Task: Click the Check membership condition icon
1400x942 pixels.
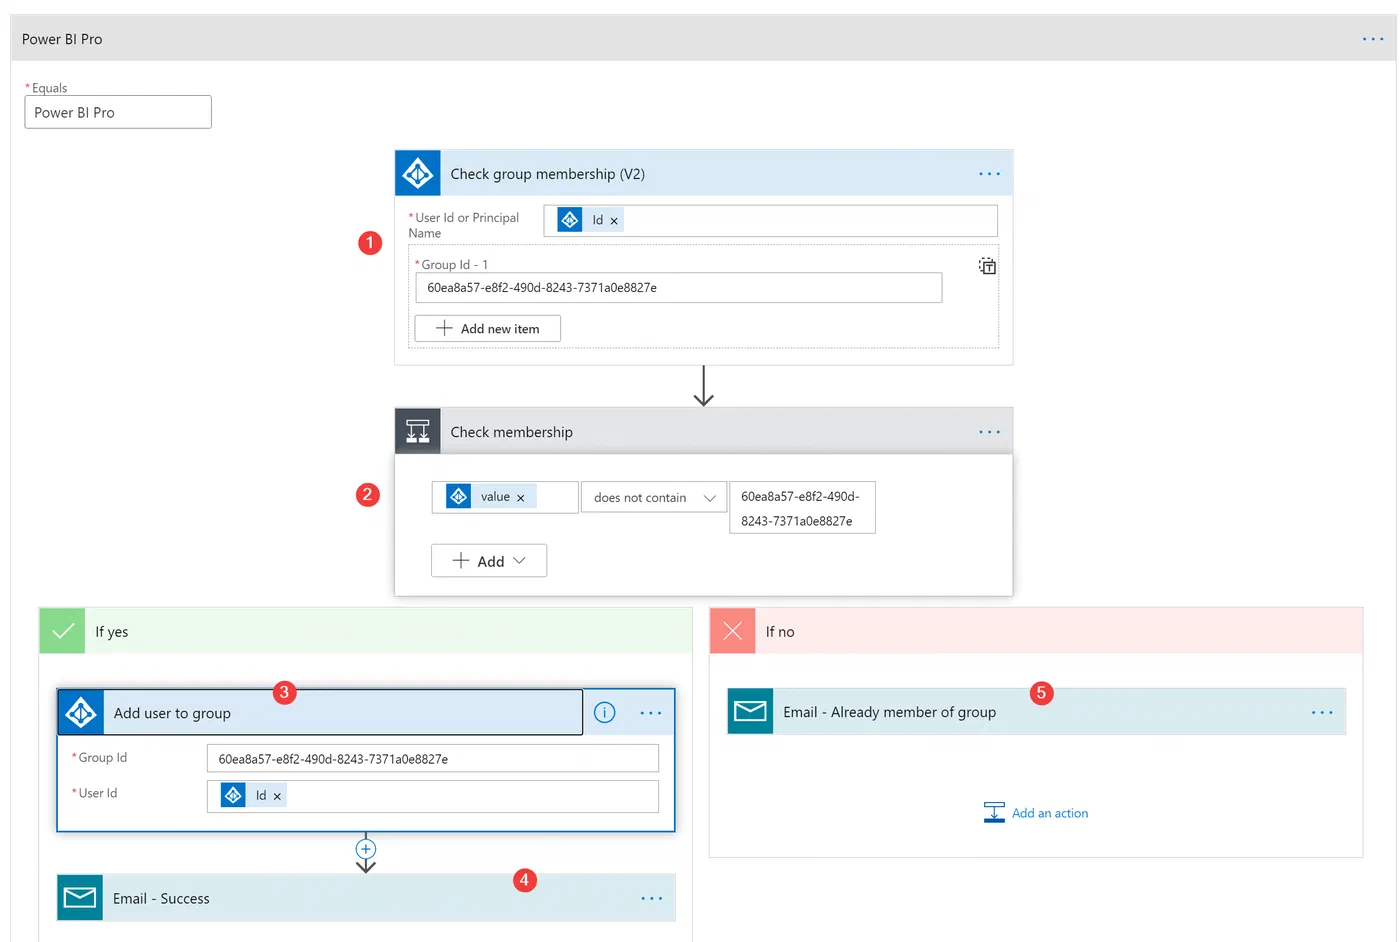Action: pos(418,431)
